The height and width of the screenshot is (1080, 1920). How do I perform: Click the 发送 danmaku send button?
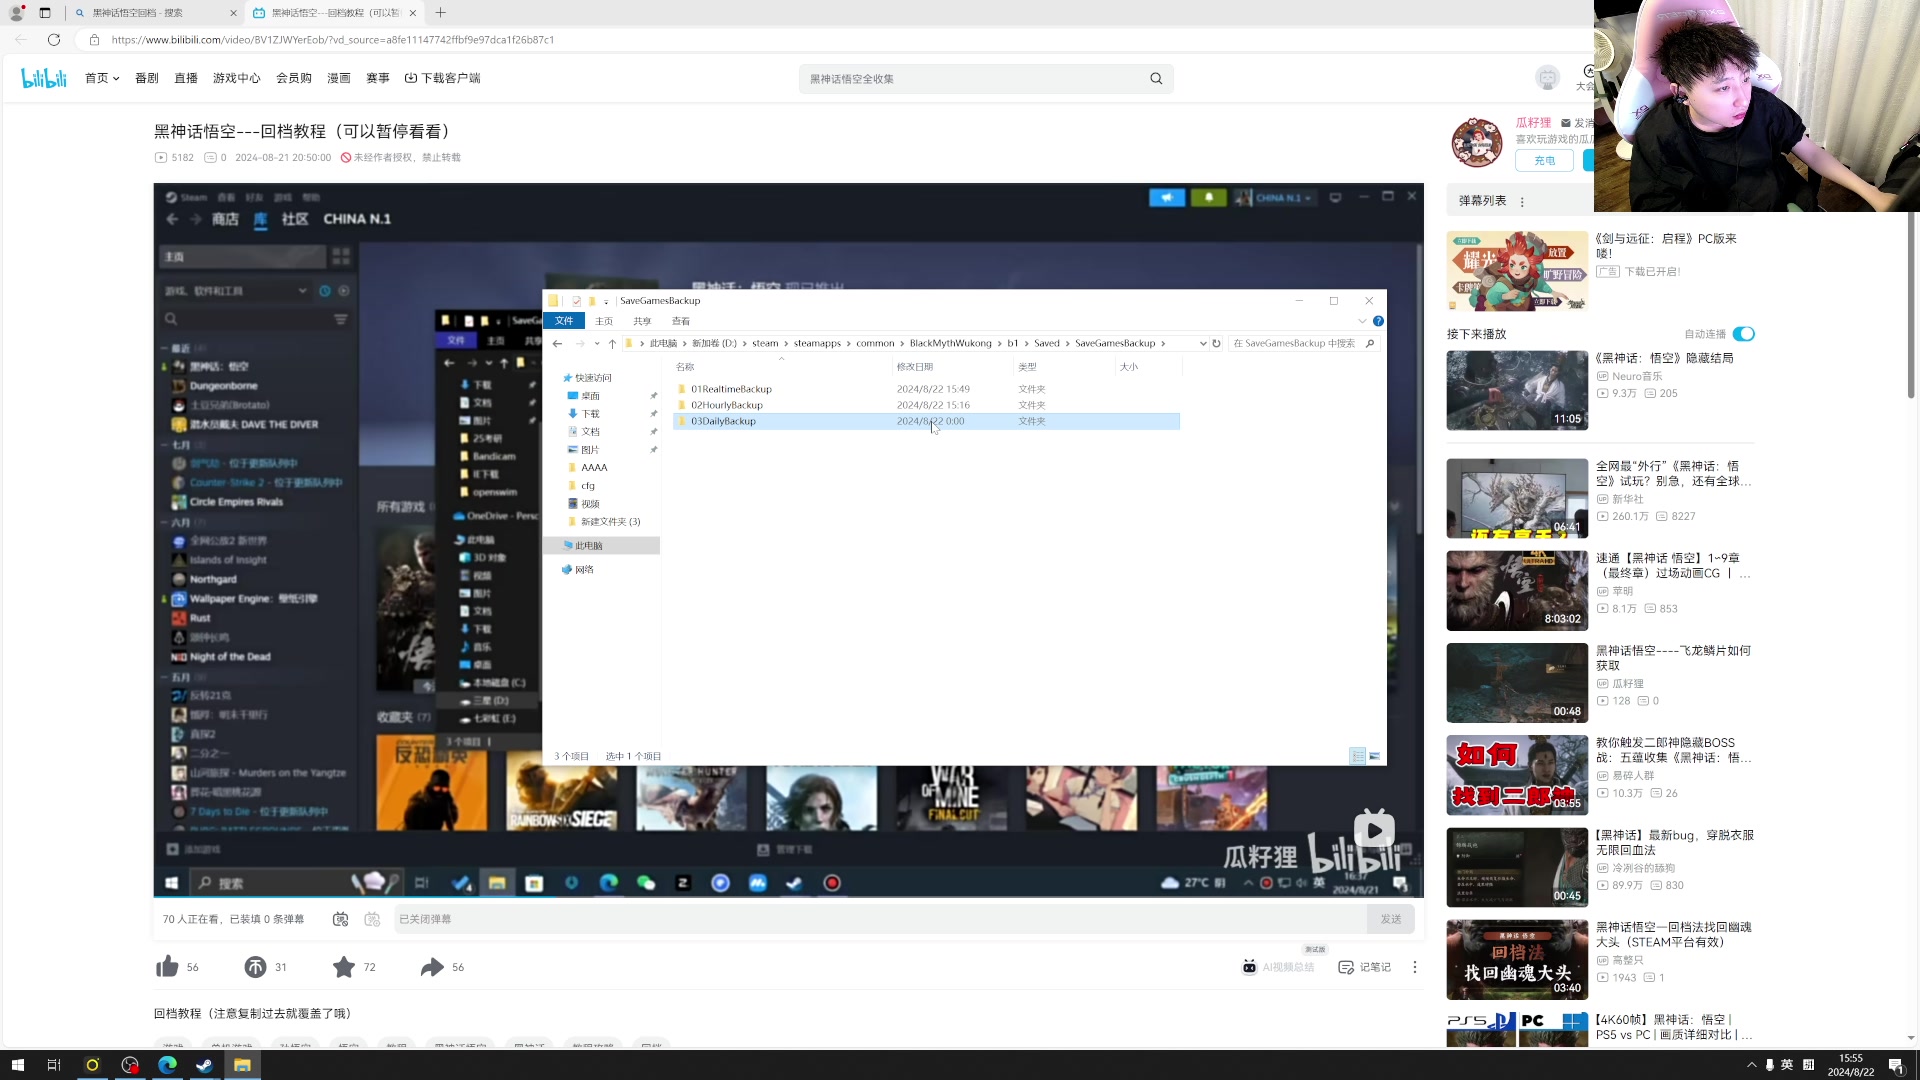(x=1391, y=919)
